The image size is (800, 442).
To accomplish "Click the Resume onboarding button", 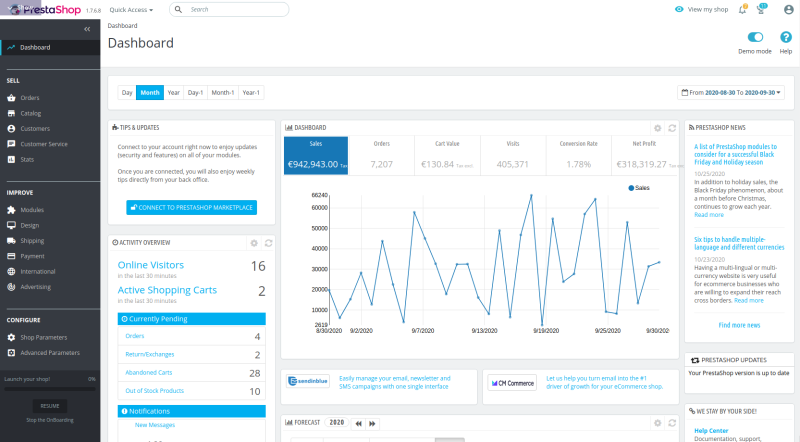I will [x=49, y=405].
